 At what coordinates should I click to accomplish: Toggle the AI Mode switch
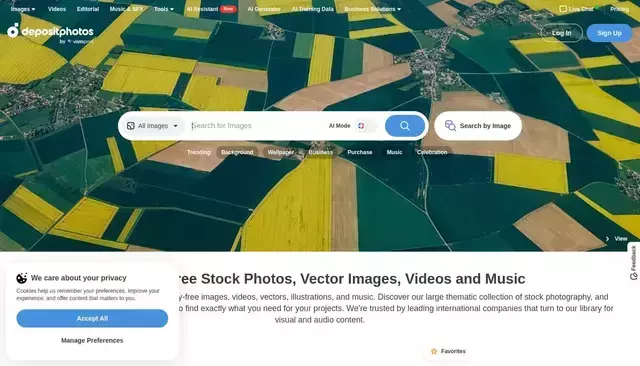coord(366,126)
